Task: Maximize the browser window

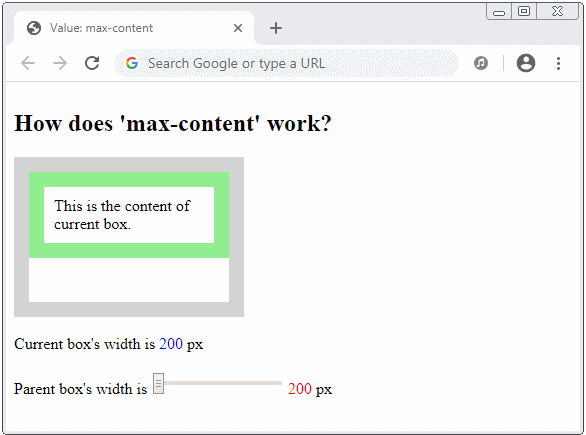Action: tap(524, 11)
